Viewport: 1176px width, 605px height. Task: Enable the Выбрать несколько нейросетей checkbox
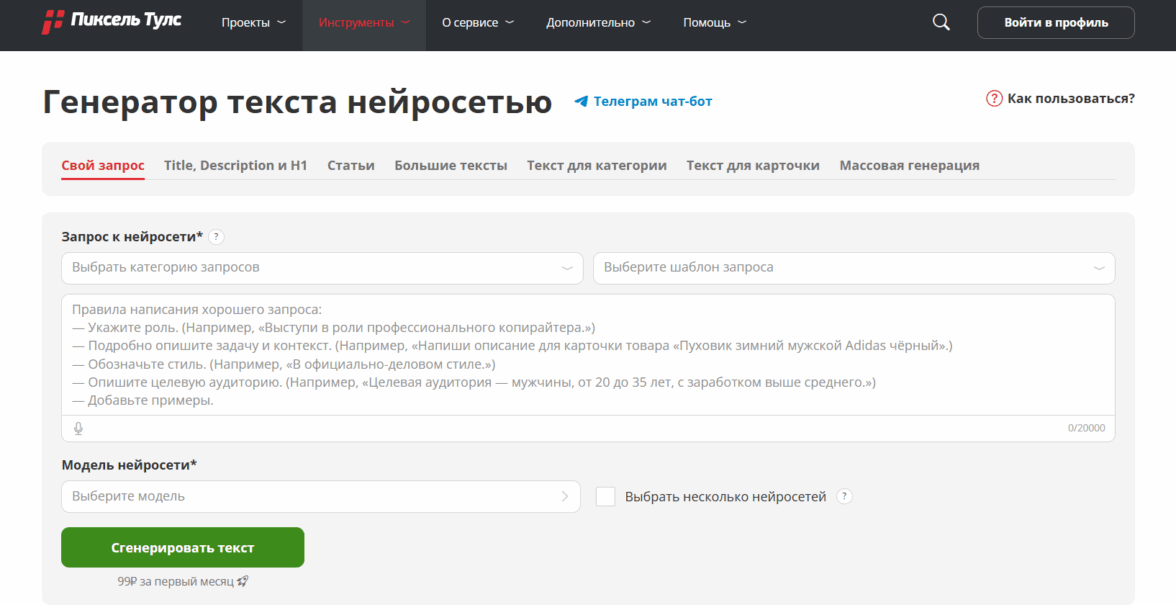(605, 496)
